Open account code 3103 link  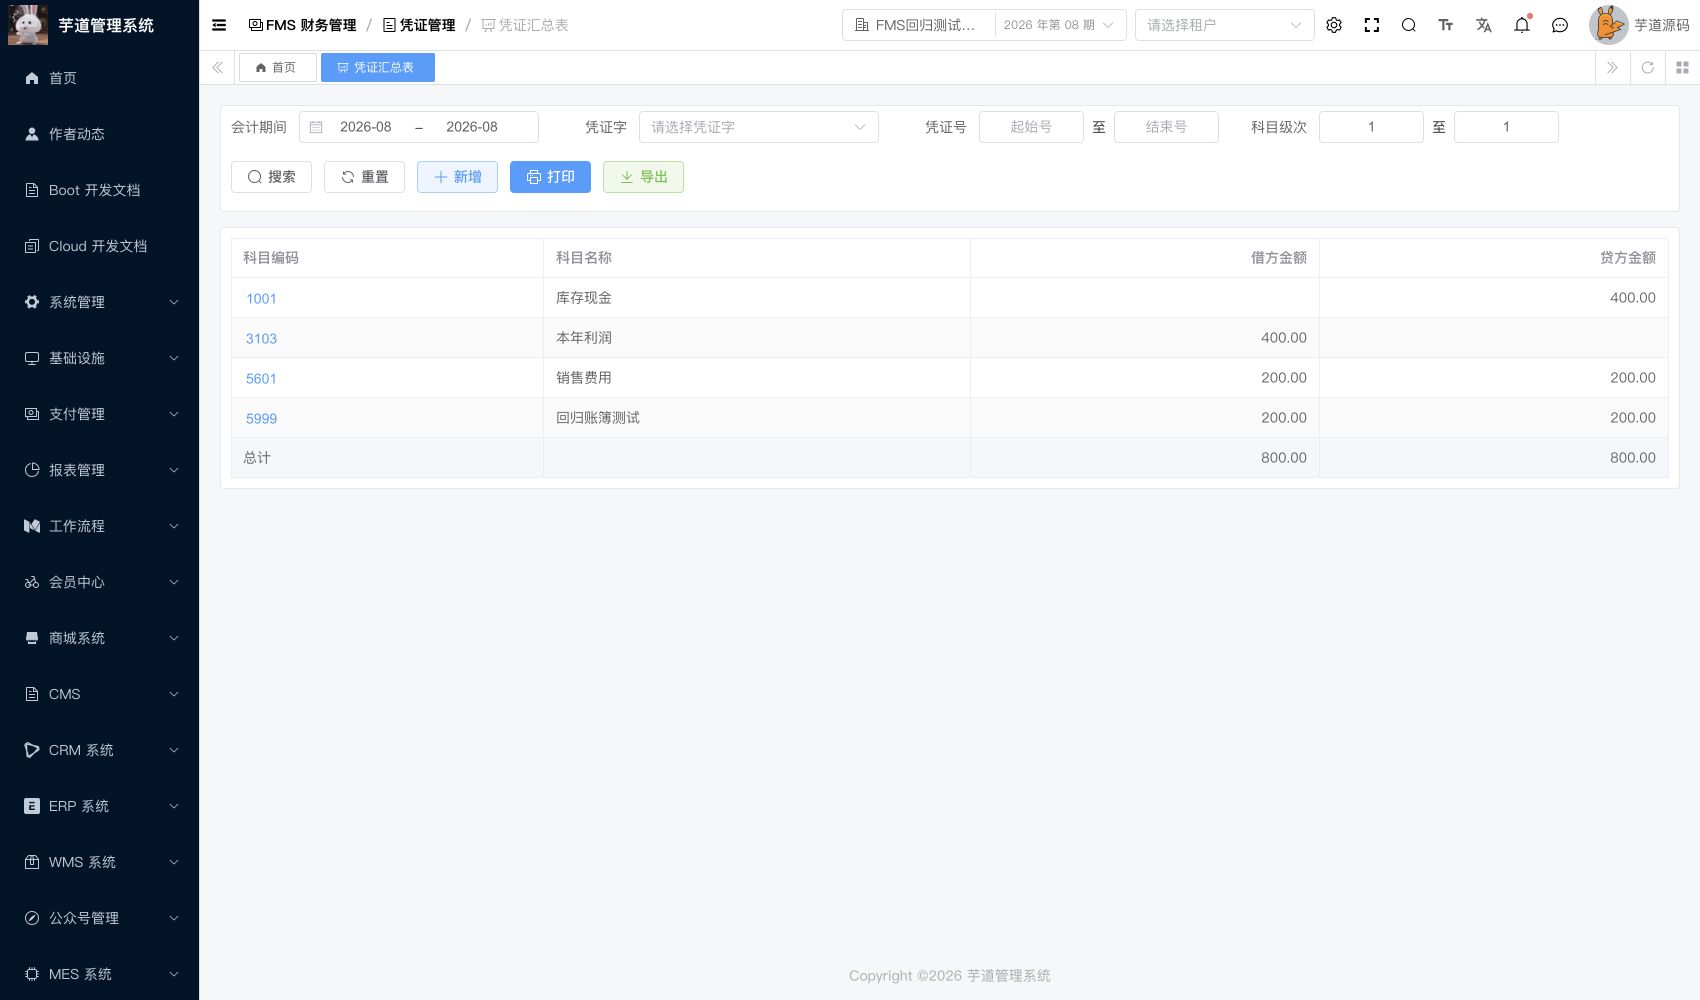[x=261, y=338]
